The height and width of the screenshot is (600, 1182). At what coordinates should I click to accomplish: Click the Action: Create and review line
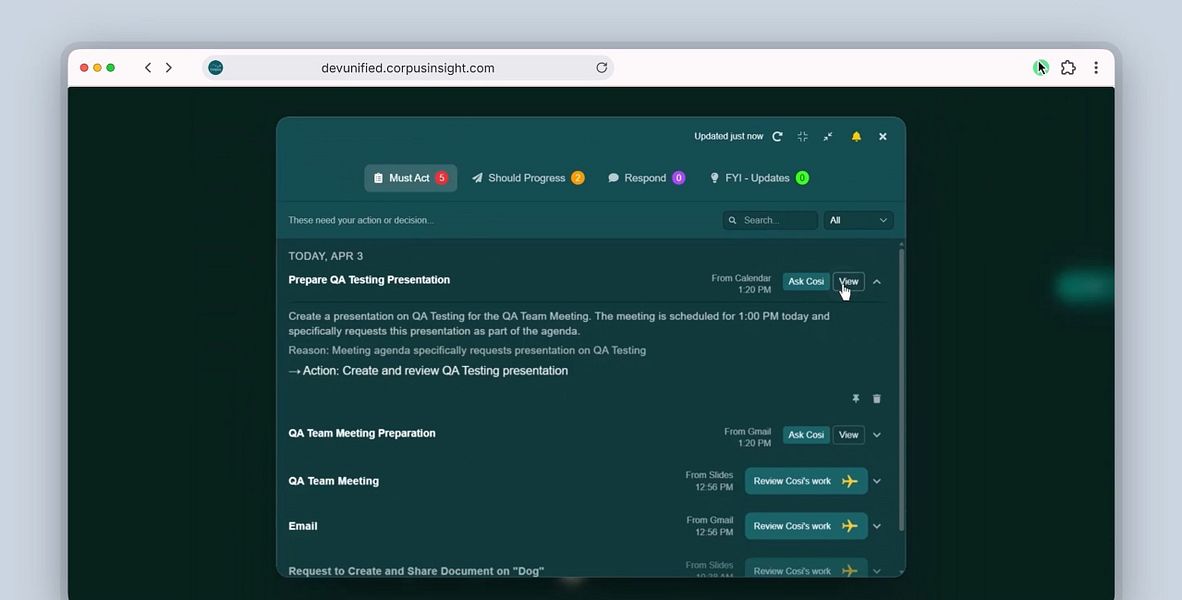click(428, 371)
